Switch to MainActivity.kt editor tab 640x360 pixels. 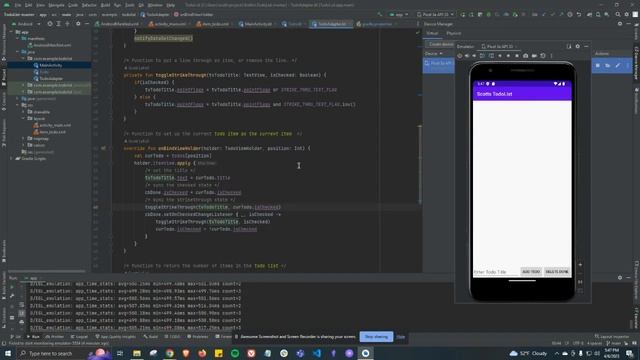255,24
